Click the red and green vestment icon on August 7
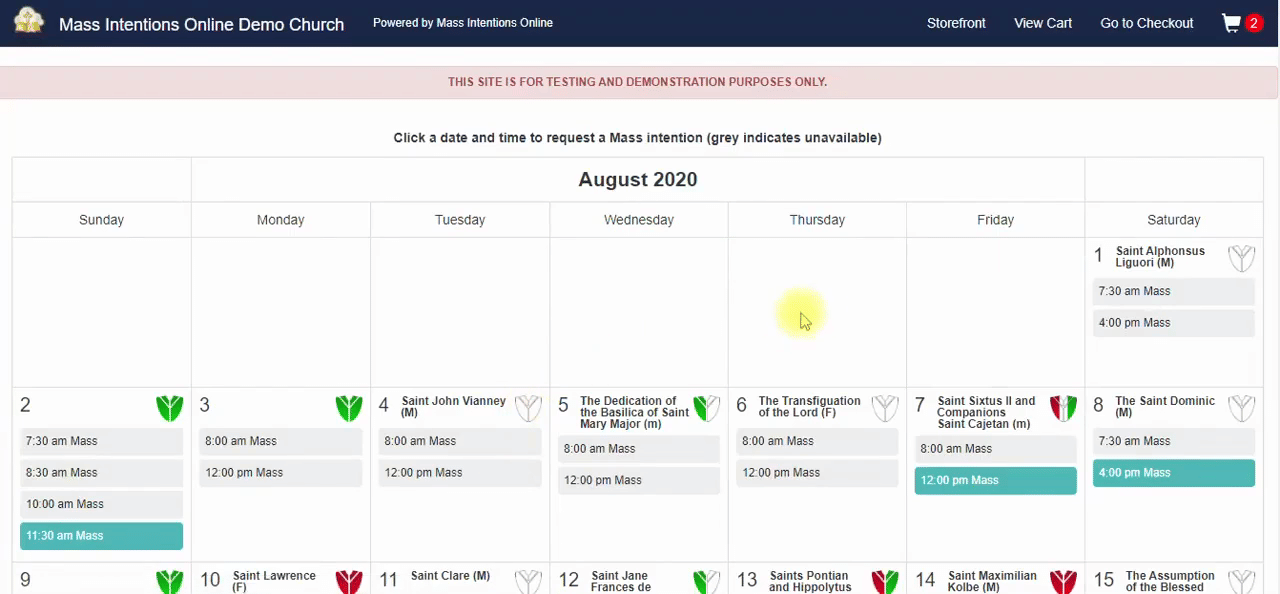The image size is (1280, 594). pyautogui.click(x=1063, y=408)
